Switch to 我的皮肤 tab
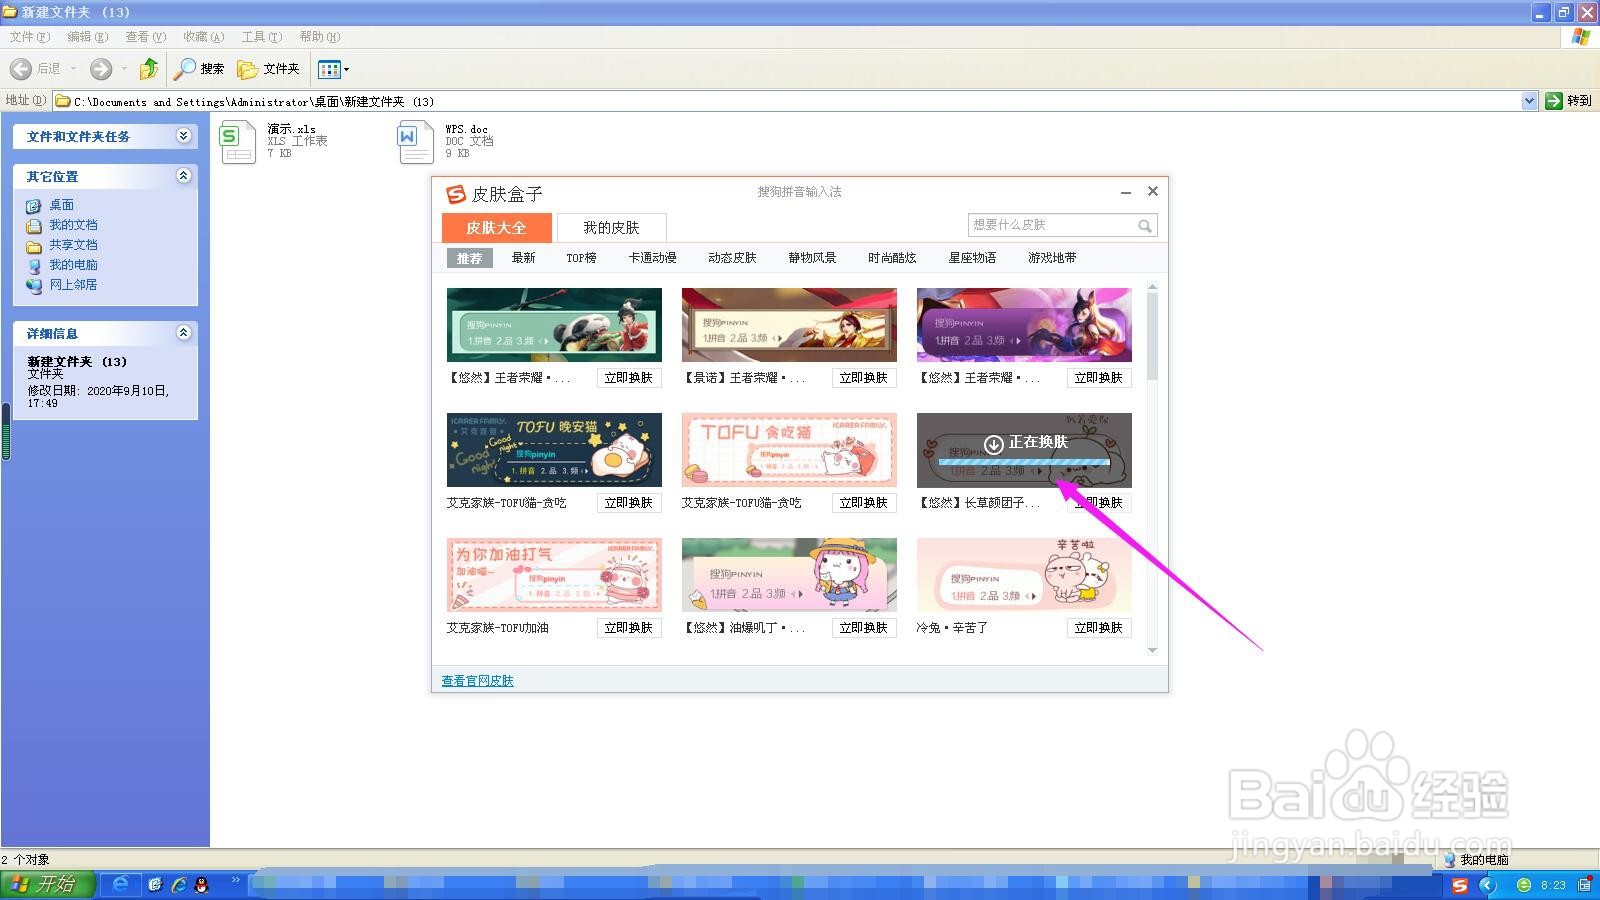This screenshot has height=900, width=1600. (x=611, y=227)
